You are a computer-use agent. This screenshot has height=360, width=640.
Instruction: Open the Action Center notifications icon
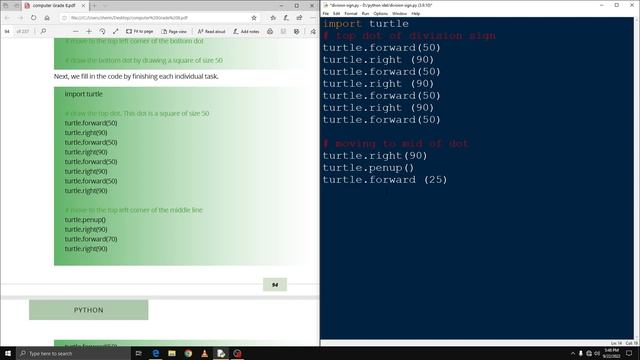coord(629,353)
